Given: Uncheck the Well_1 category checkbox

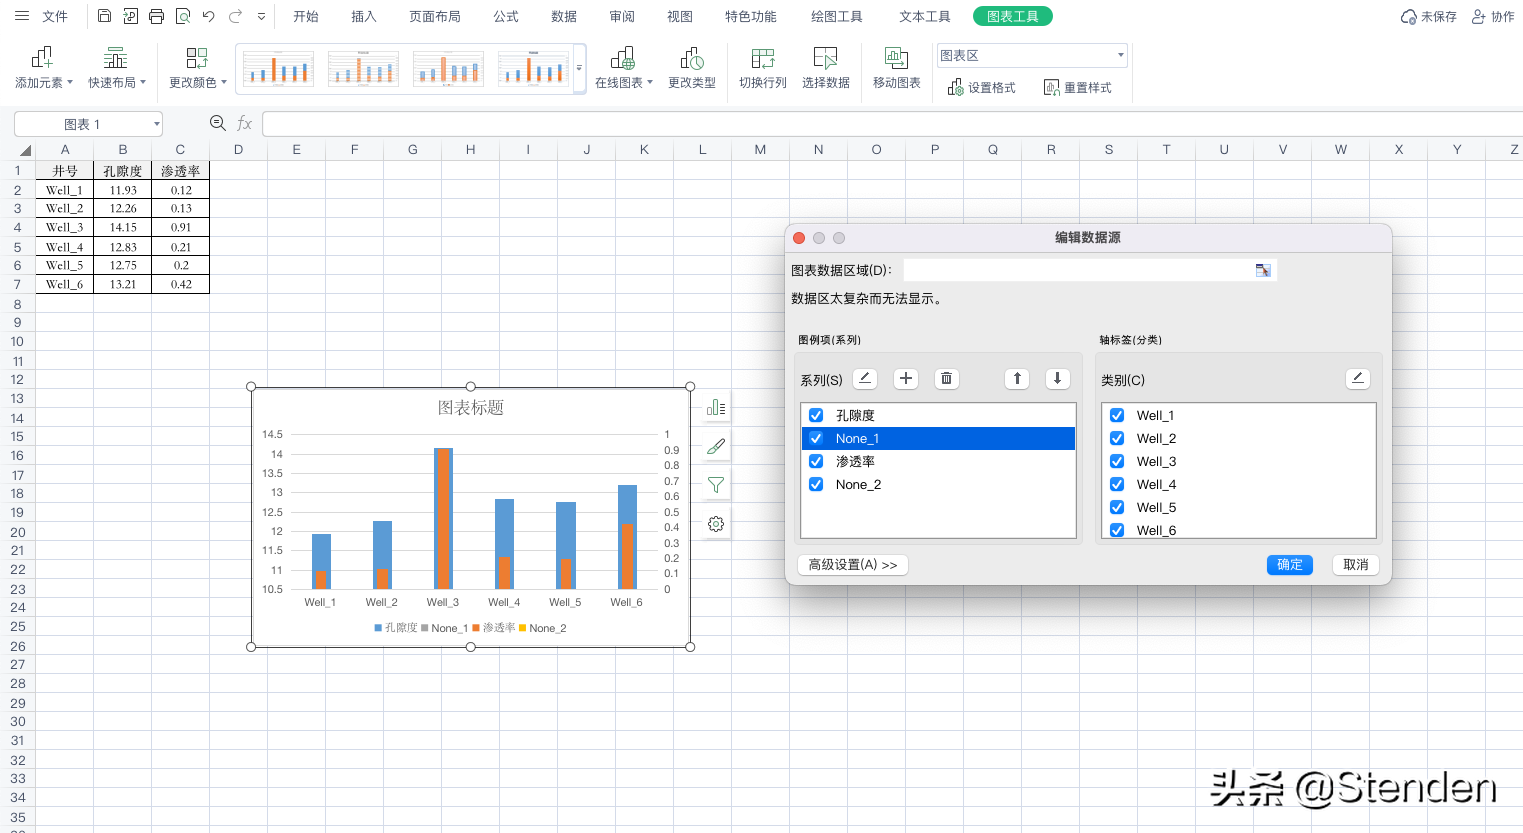Looking at the screenshot, I should (1117, 415).
